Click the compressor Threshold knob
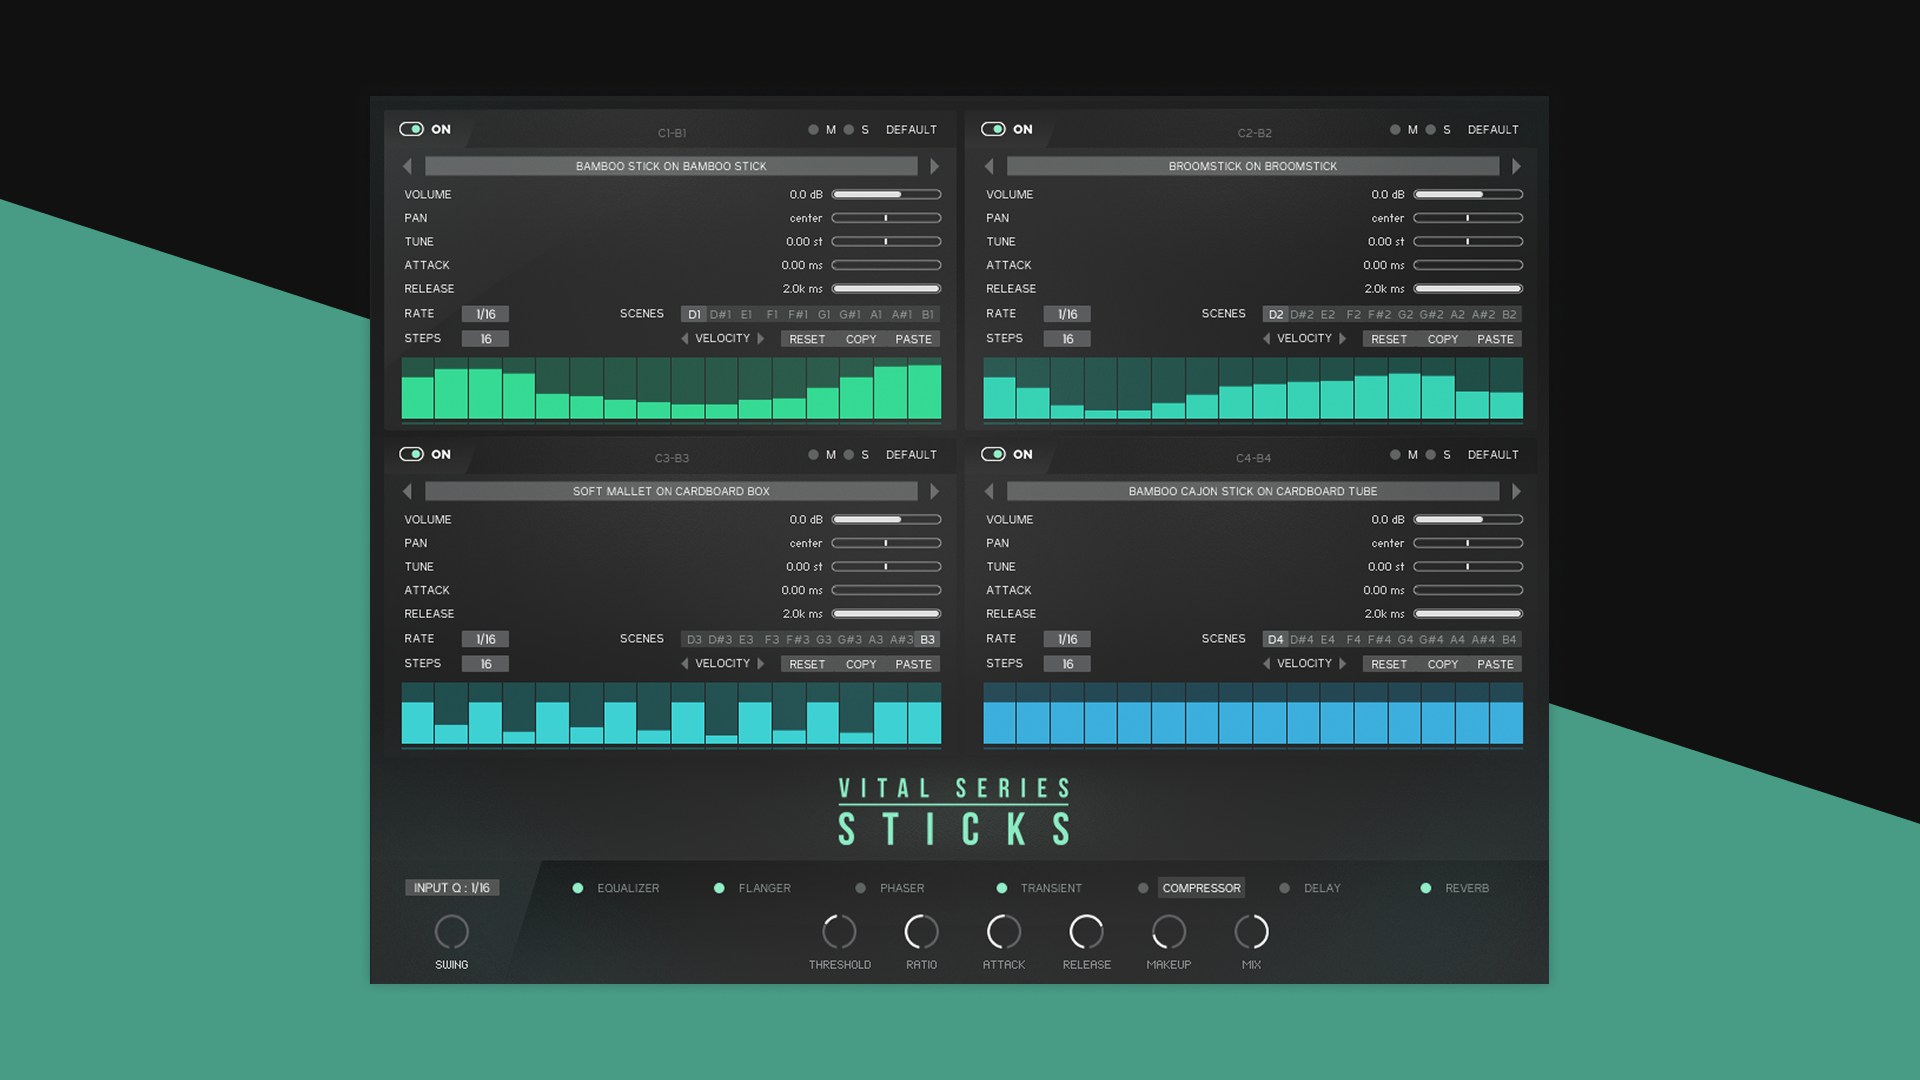The width and height of the screenshot is (1920, 1080). click(839, 932)
